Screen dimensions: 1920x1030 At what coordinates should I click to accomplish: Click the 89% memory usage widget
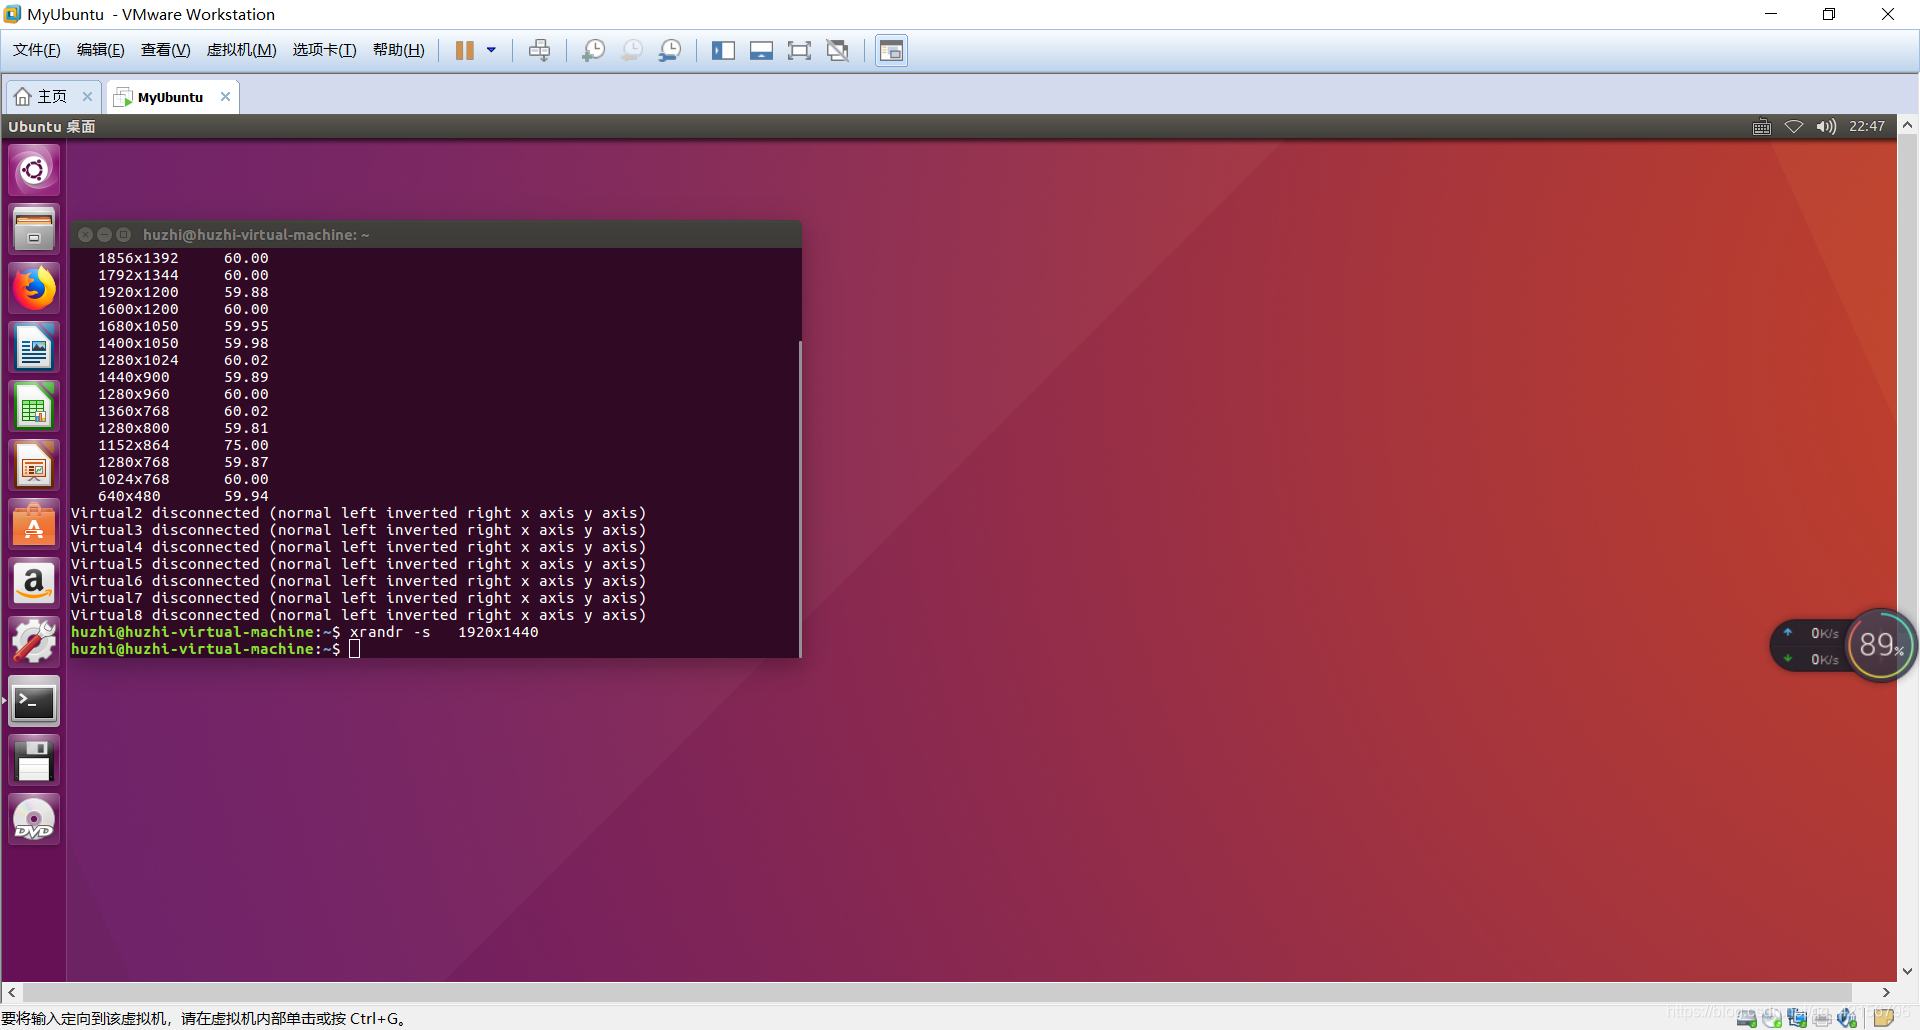(x=1881, y=645)
